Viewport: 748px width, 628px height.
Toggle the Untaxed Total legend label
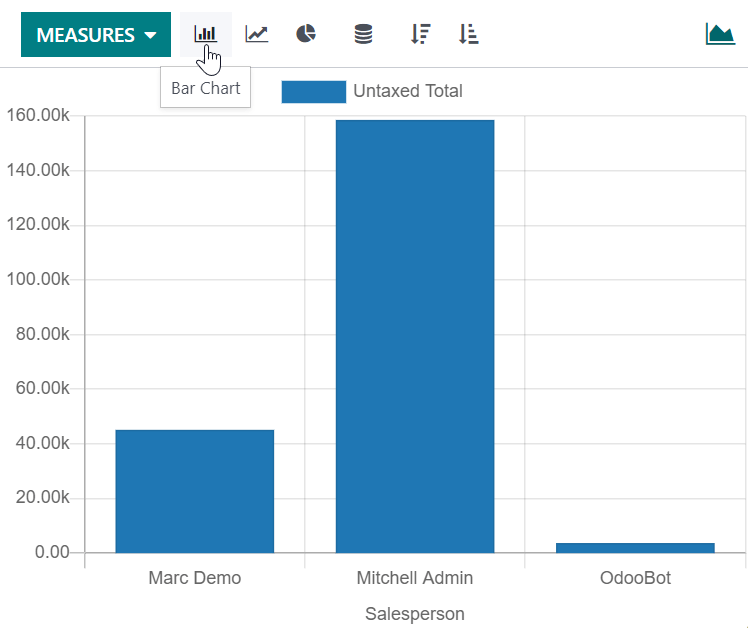point(407,92)
